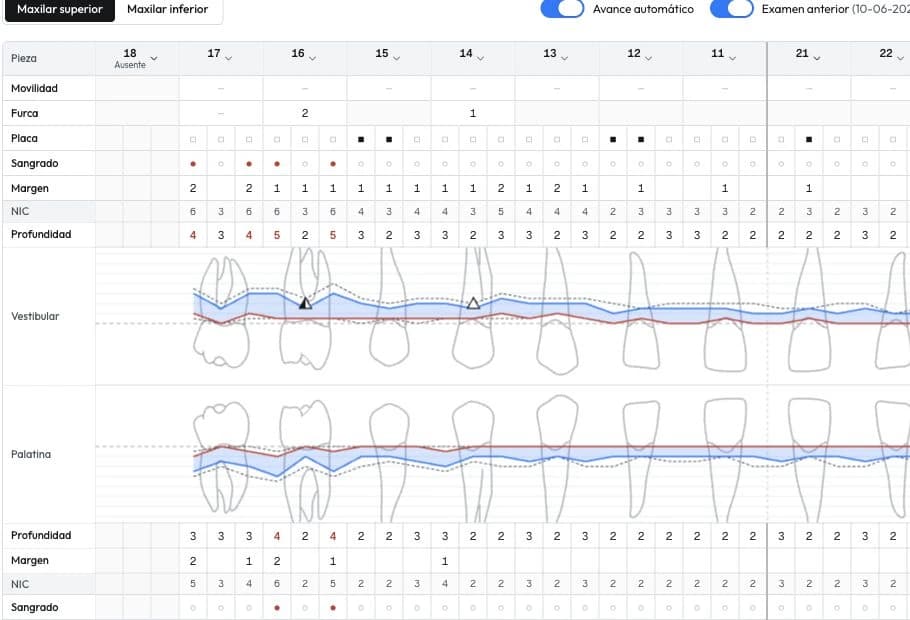Click the Ausente label under tooth 18
This screenshot has height=620, width=910.
pyautogui.click(x=130, y=65)
